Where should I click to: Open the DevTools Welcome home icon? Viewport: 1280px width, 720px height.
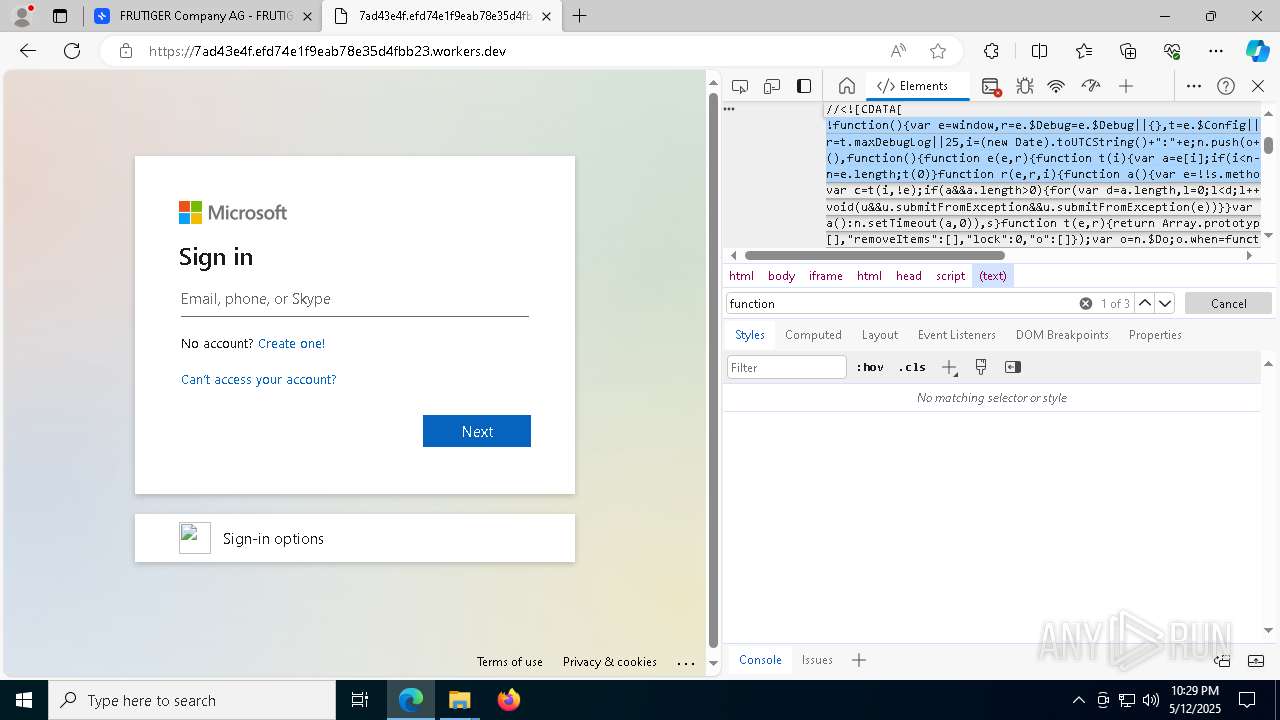click(846, 86)
